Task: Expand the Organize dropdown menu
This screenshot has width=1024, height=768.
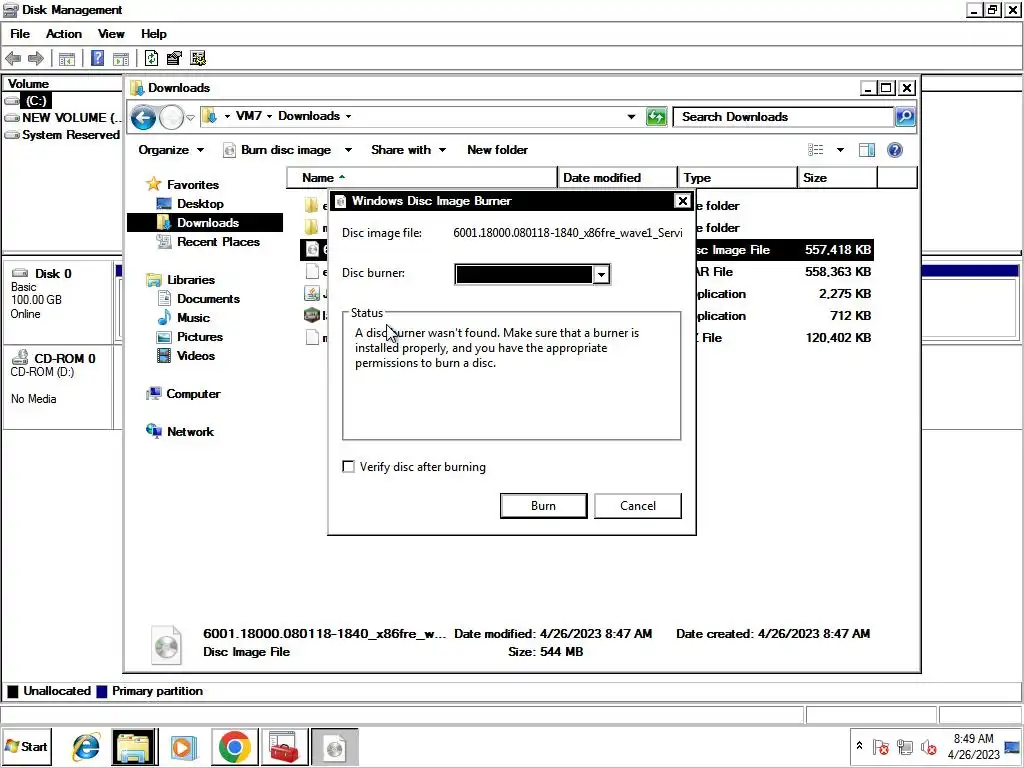Action: click(x=171, y=150)
